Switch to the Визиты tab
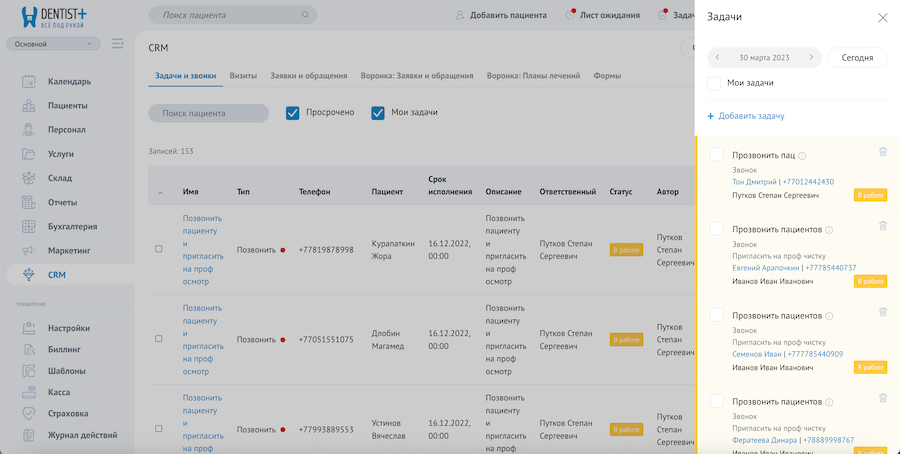 point(243,76)
